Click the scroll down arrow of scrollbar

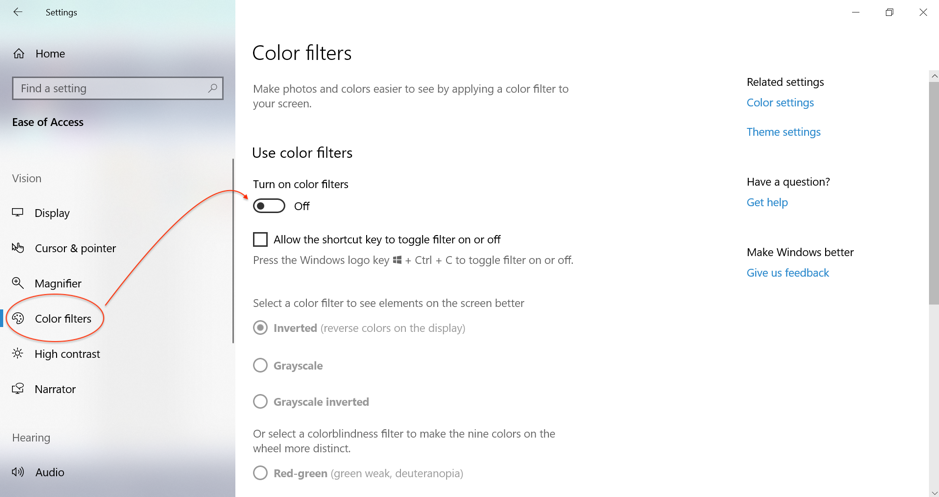point(934,492)
